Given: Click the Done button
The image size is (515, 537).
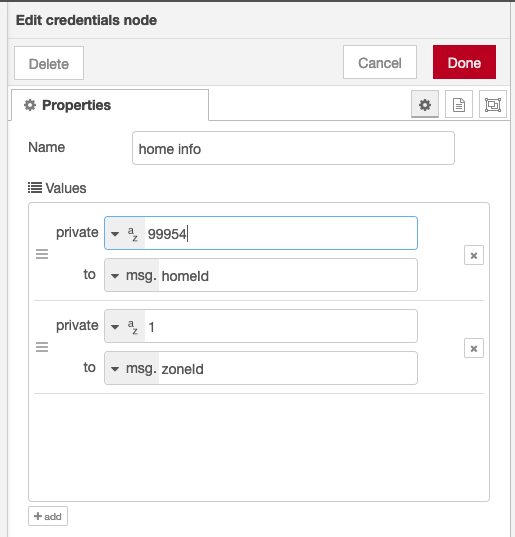Looking at the screenshot, I should click(464, 62).
